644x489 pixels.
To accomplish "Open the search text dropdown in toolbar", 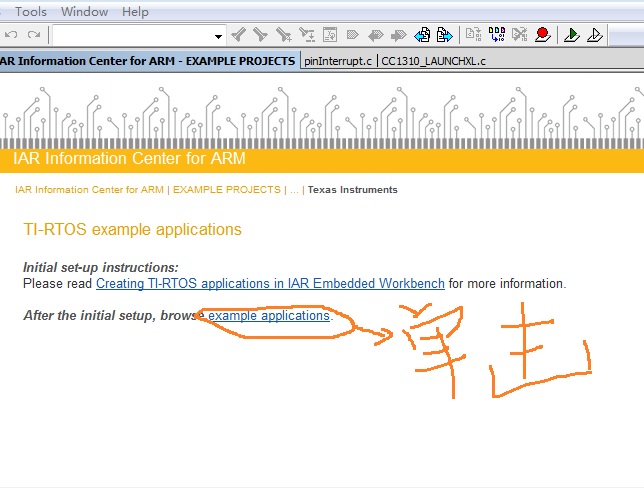I will point(218,37).
